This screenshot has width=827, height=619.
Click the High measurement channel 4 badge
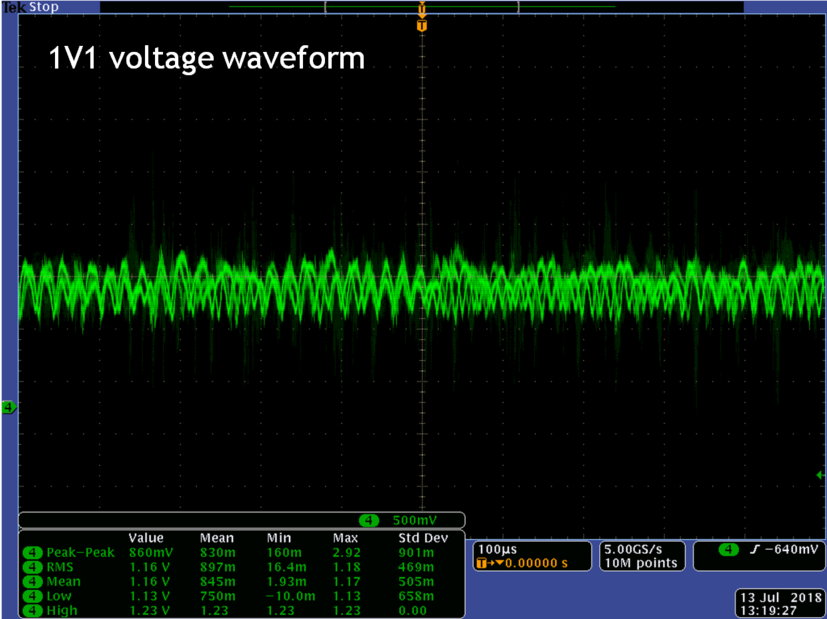coord(33,611)
